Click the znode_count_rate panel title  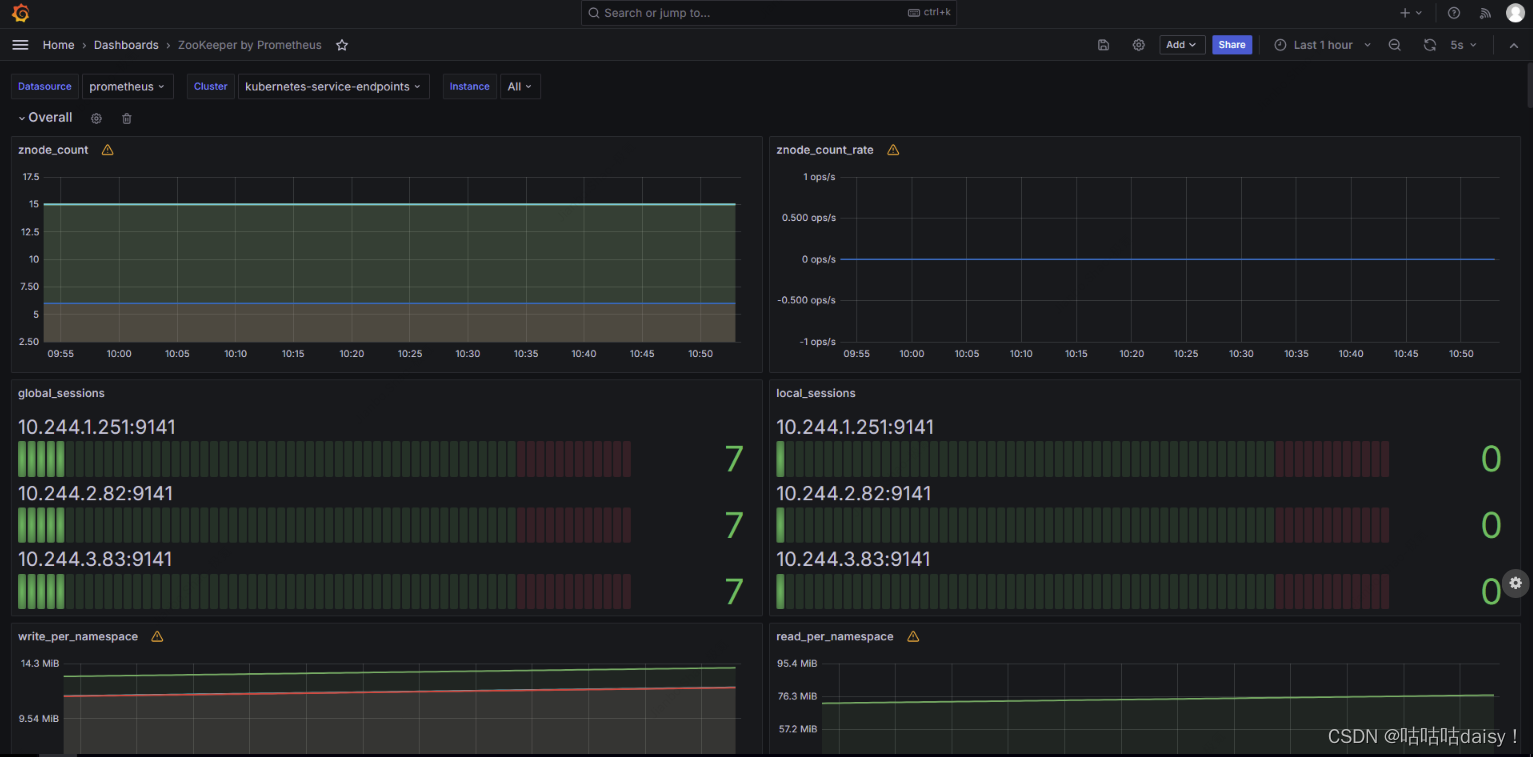(x=825, y=150)
